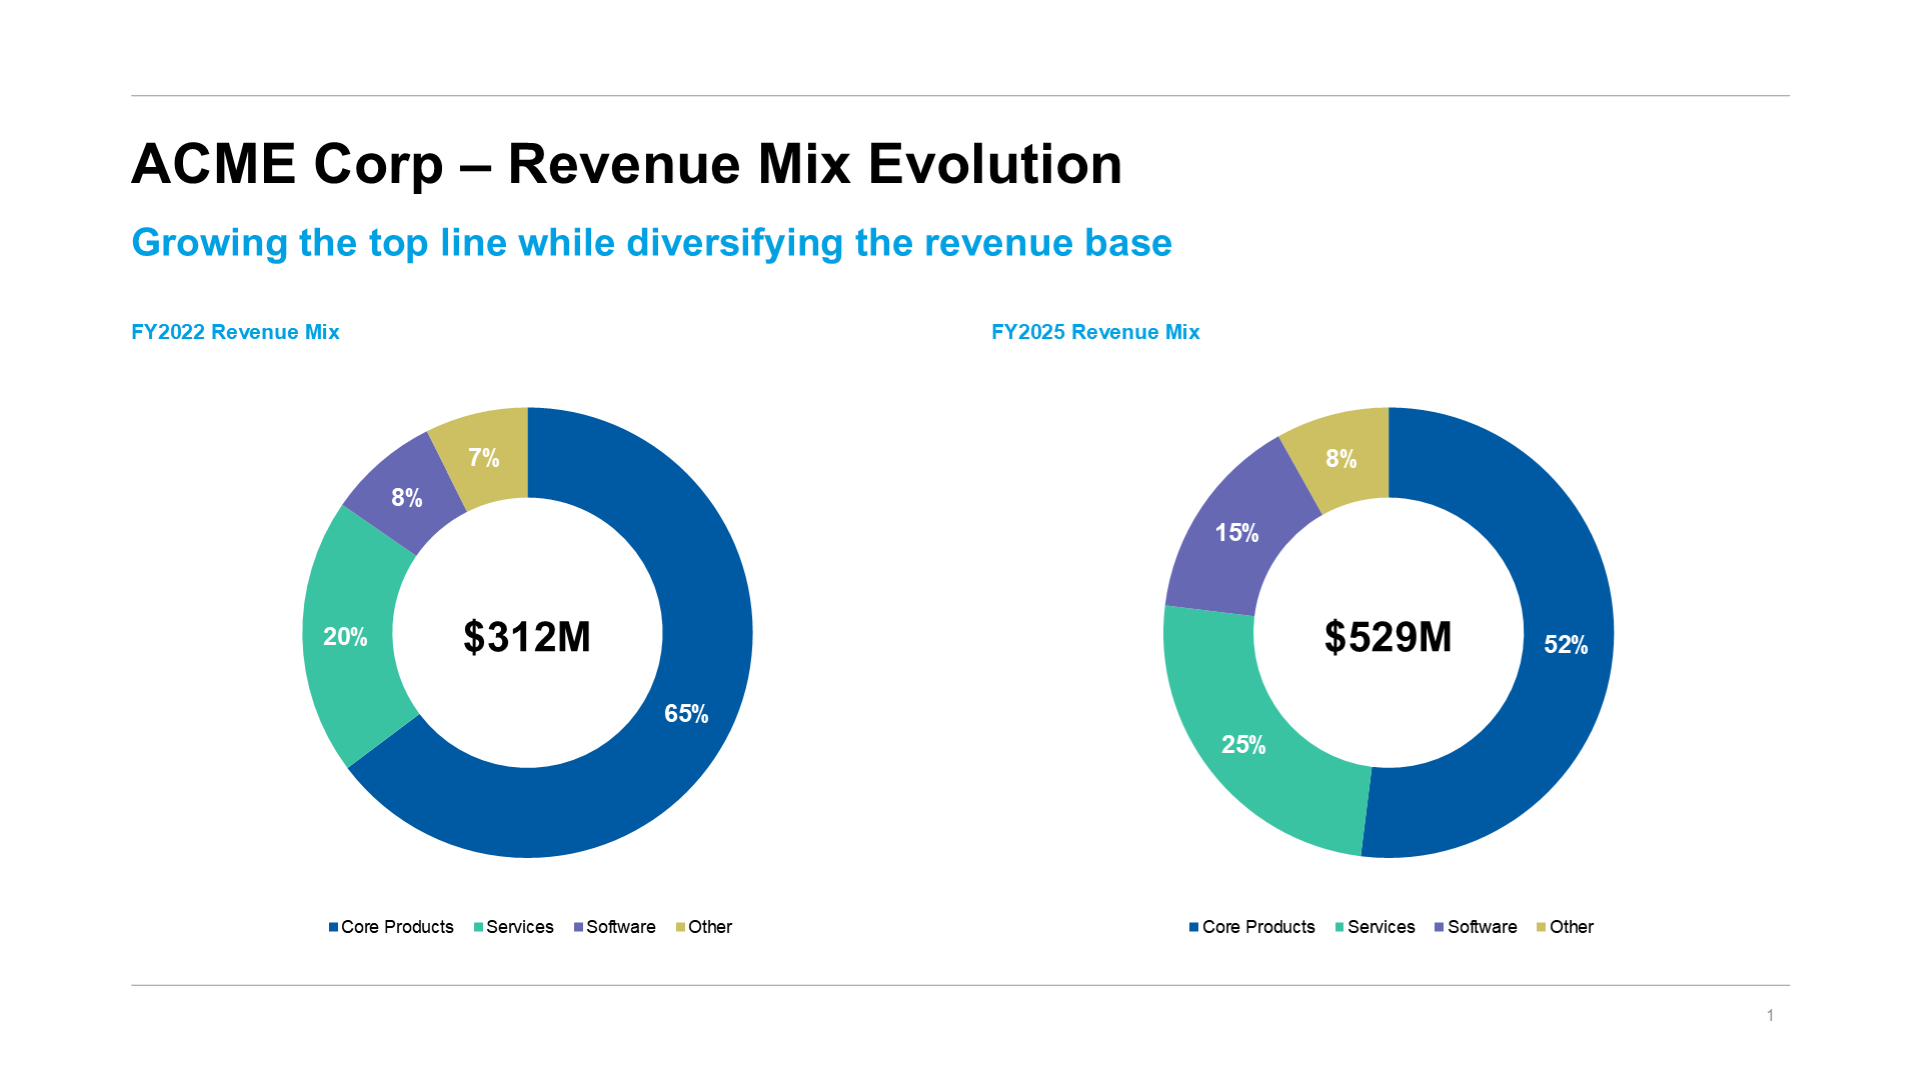
Task: Click the '$312M' total in the FY2022 donut
Action: (527, 637)
